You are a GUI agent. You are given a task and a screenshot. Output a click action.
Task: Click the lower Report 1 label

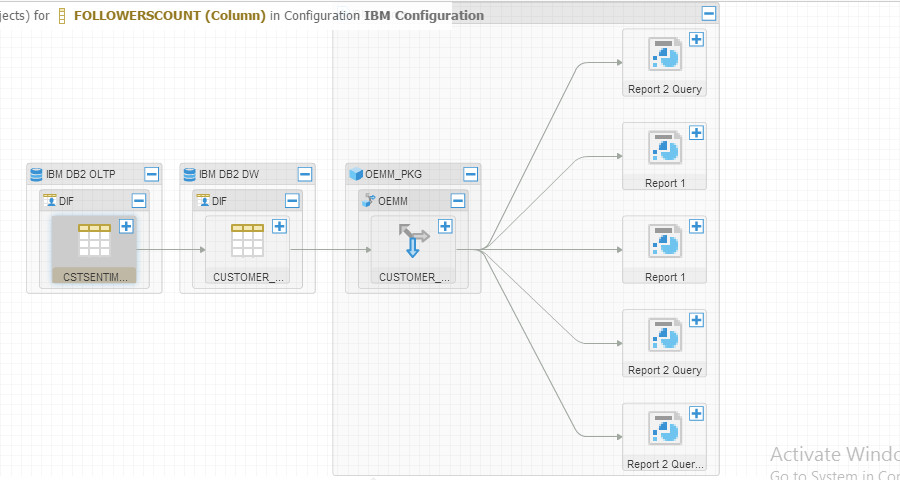click(665, 277)
